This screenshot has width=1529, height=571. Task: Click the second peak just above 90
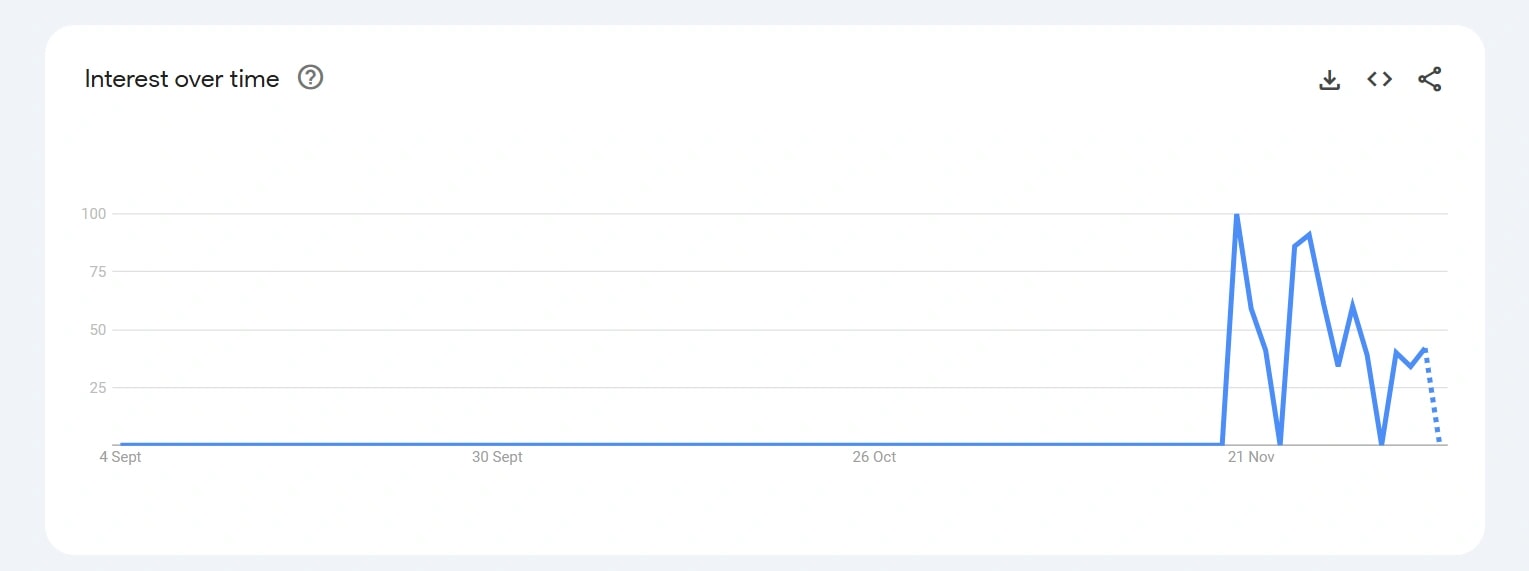[x=1309, y=235]
